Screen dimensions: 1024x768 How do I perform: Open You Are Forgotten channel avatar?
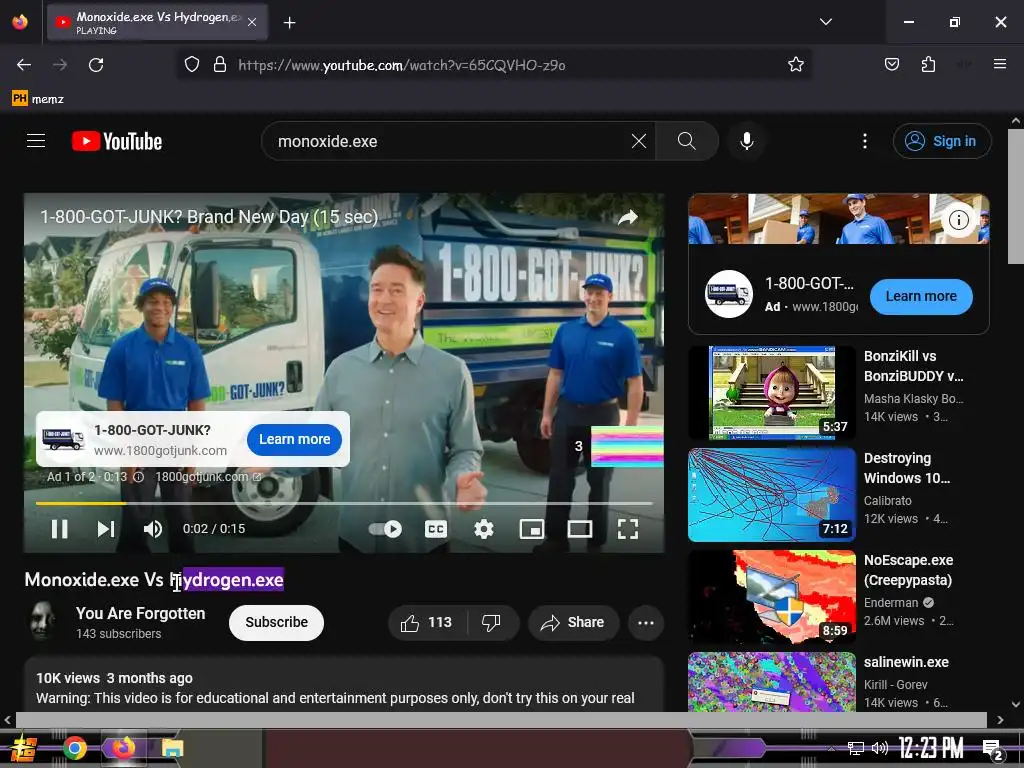(43, 621)
